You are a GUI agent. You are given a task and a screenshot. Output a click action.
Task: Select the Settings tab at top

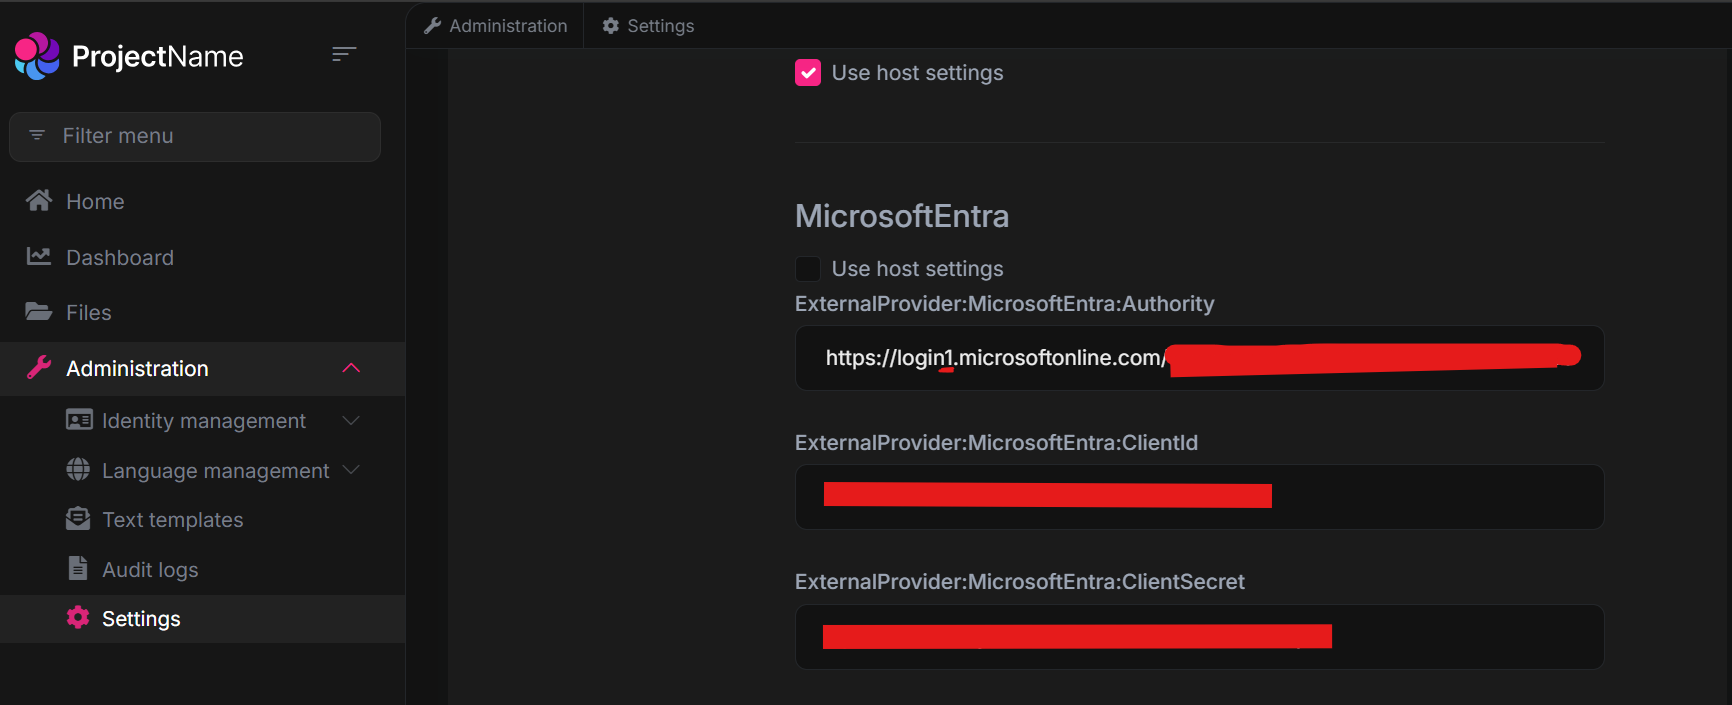click(x=648, y=26)
